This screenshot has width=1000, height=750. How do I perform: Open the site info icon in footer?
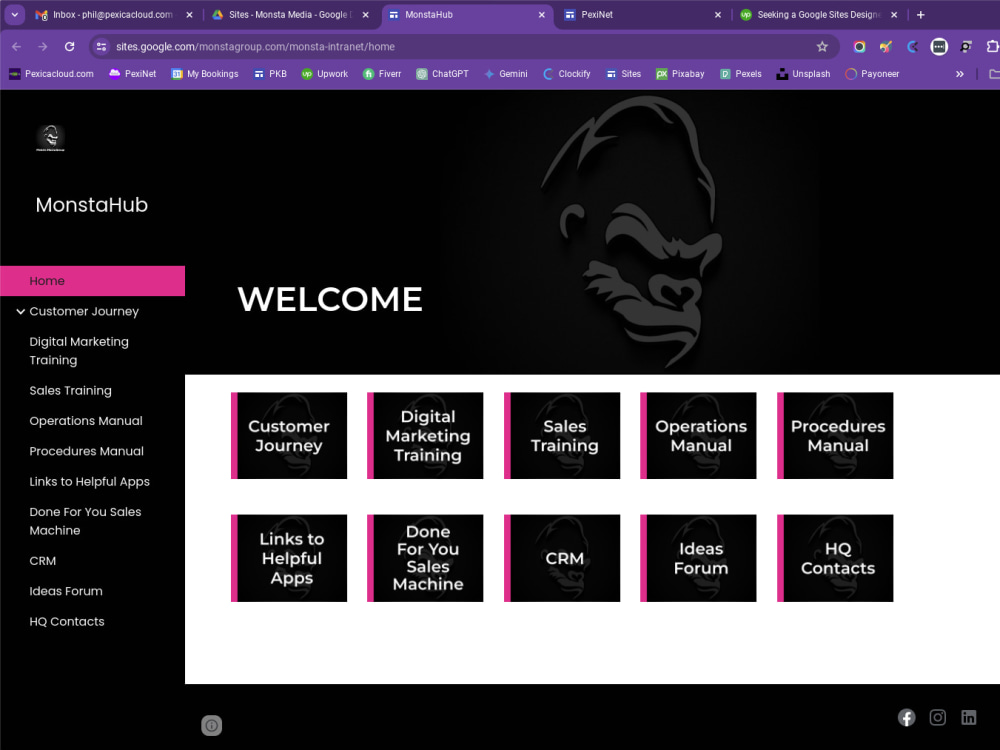pos(212,725)
